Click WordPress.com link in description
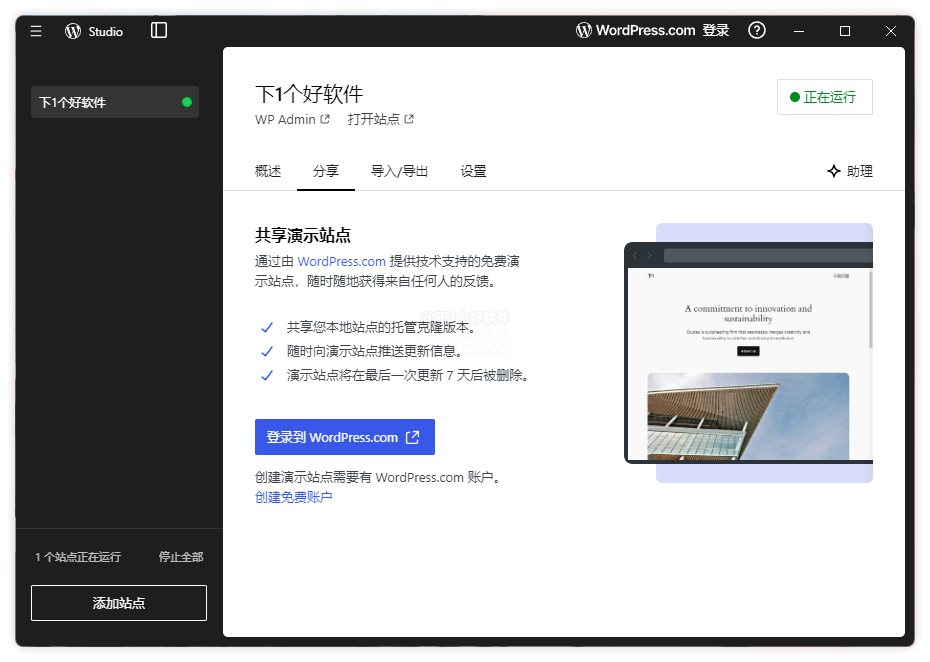The height and width of the screenshot is (662, 930). pos(342,262)
